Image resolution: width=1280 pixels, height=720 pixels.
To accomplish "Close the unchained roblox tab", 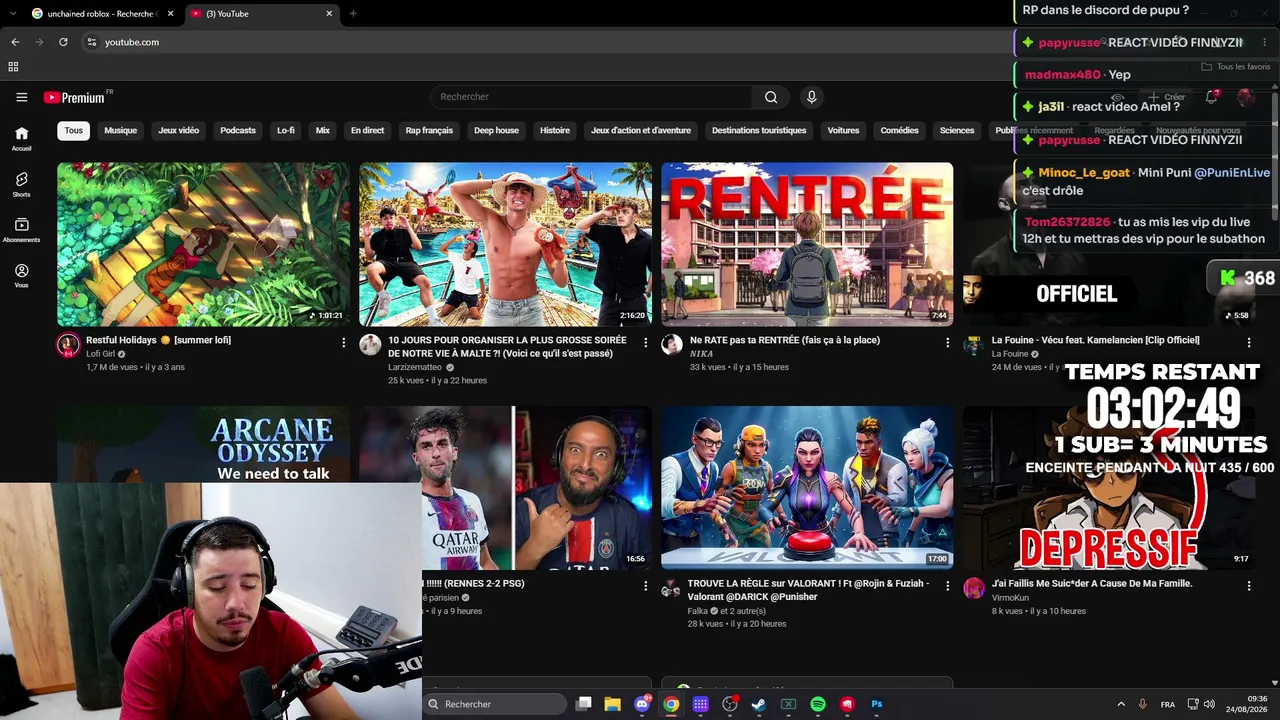I will pos(170,13).
